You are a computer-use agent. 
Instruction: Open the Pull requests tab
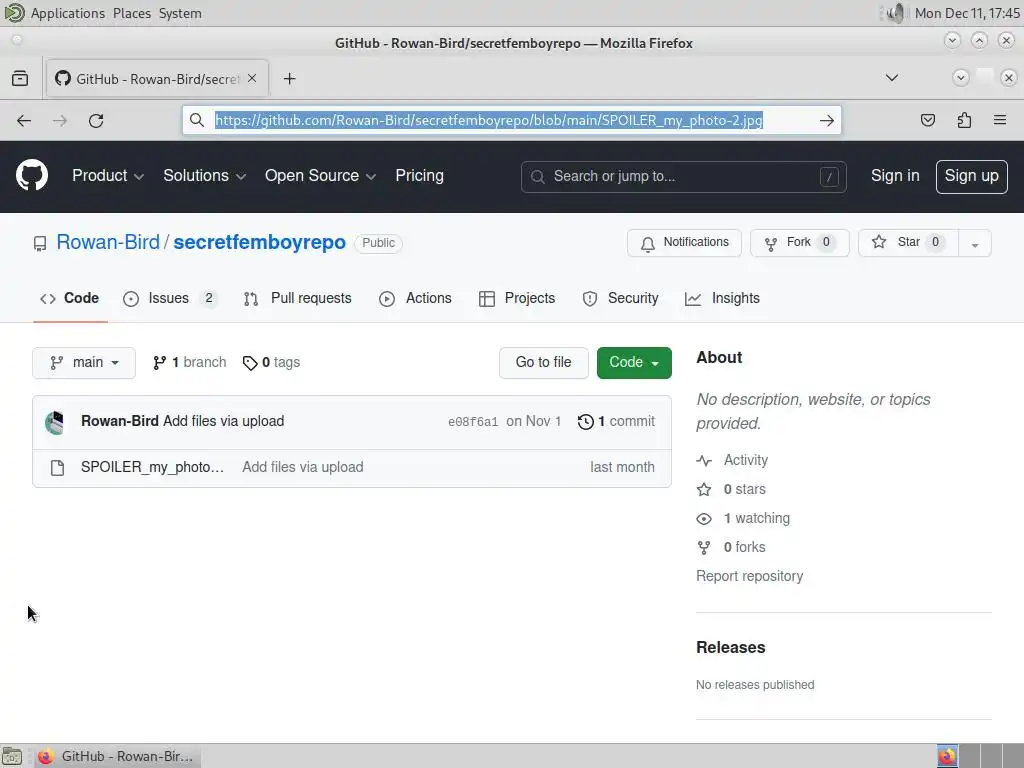297,298
